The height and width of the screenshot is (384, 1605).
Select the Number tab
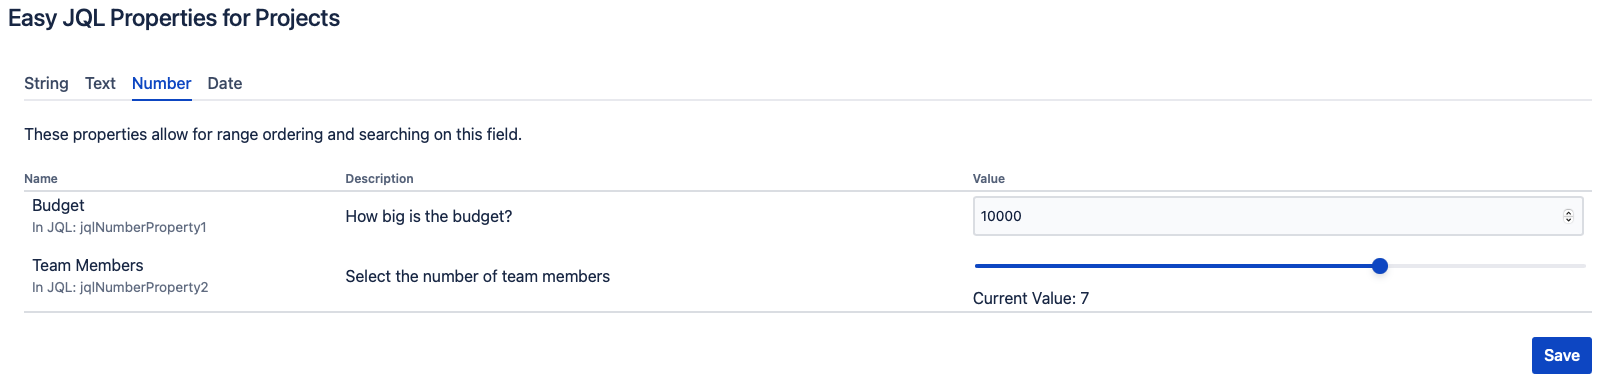point(161,84)
